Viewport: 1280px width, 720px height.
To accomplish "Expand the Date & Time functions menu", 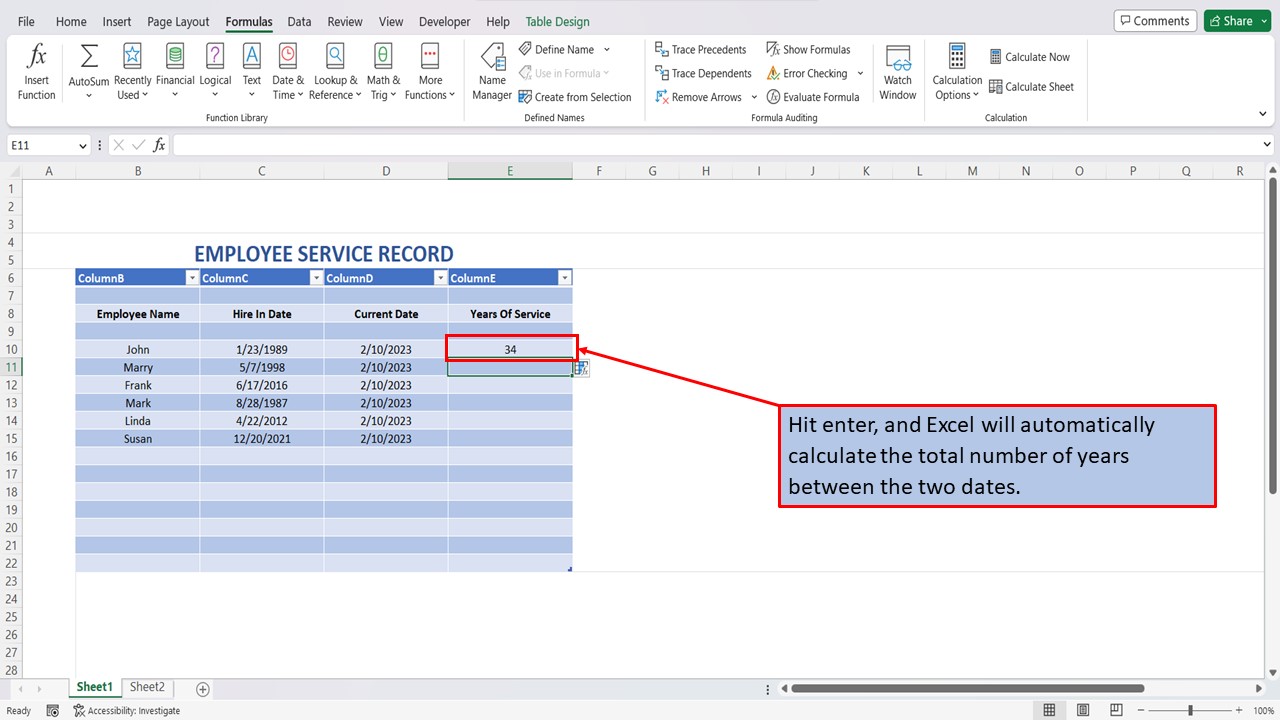I will point(287,70).
